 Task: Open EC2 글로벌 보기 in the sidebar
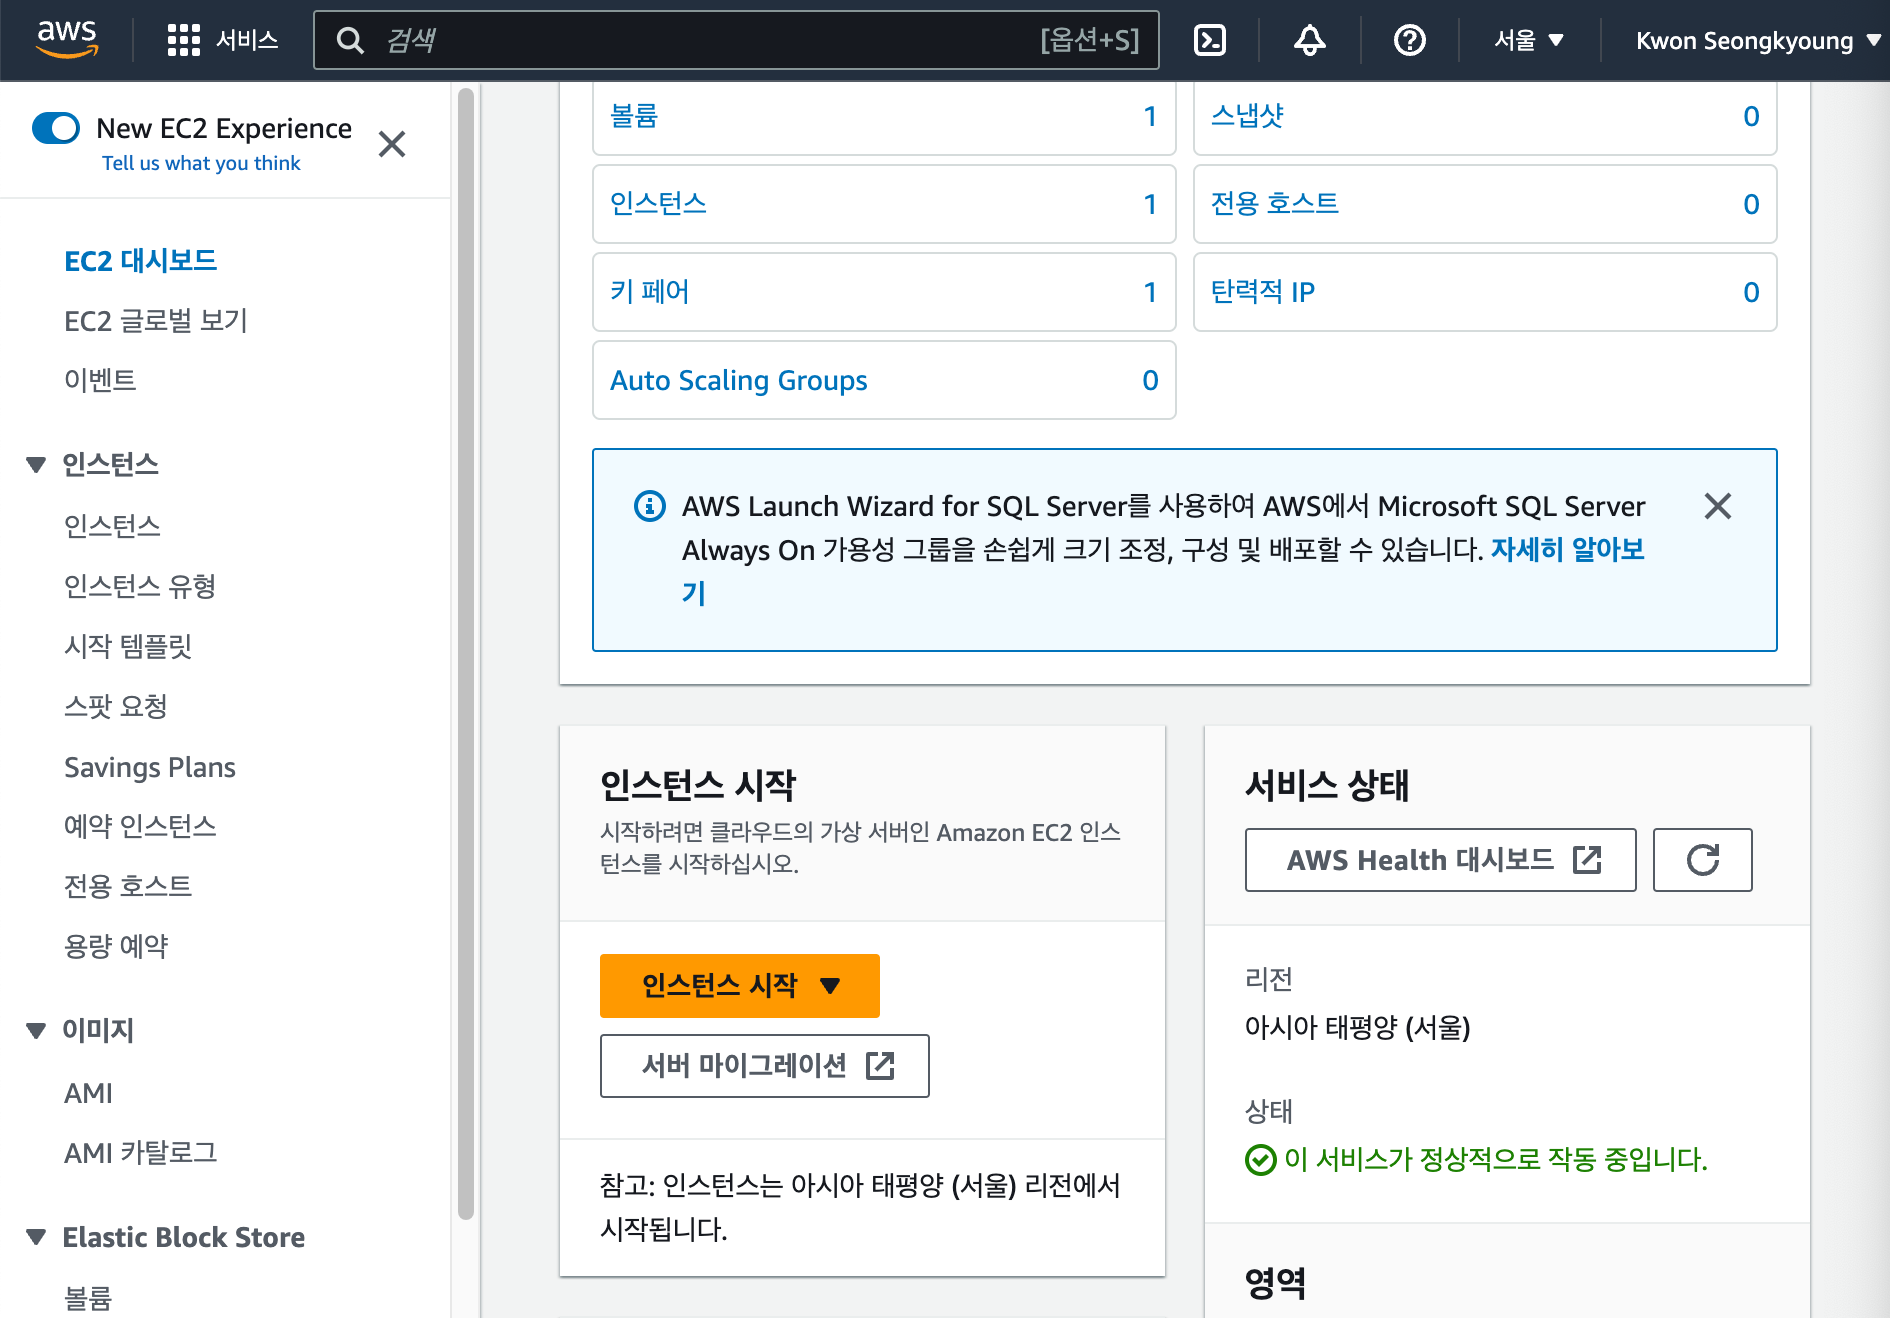tap(156, 321)
